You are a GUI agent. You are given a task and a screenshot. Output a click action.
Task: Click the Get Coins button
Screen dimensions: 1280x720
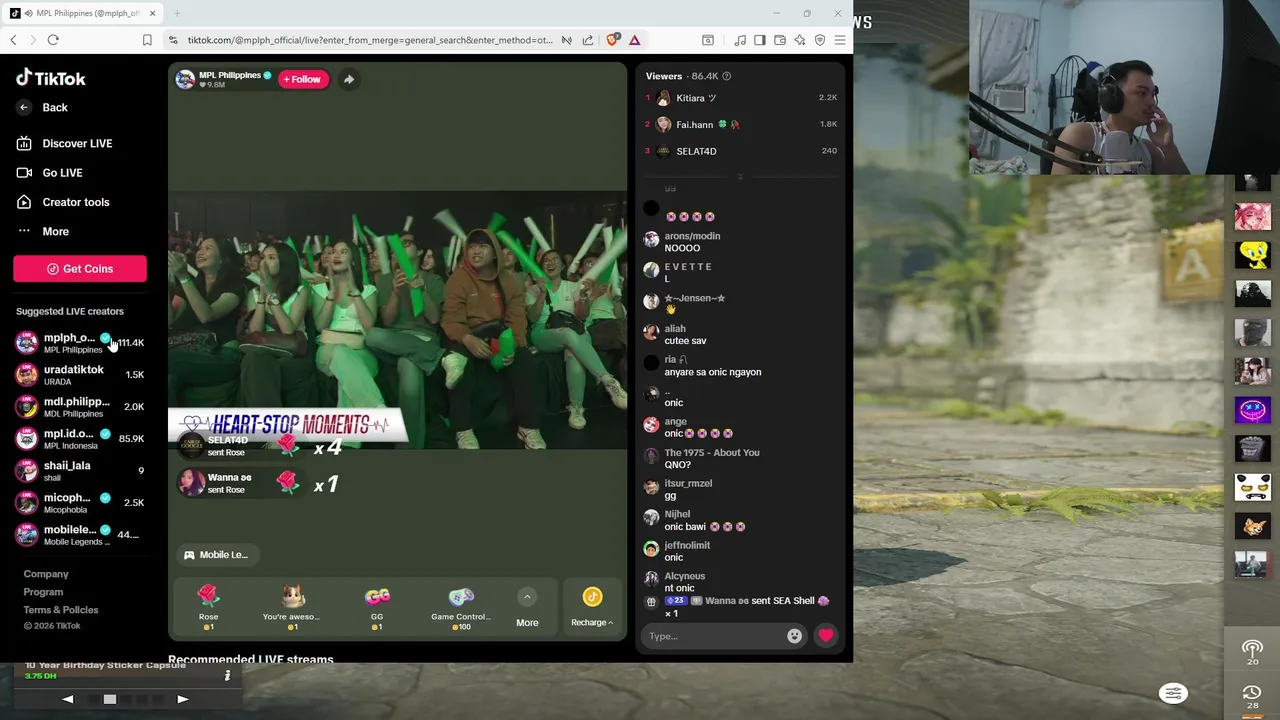[80, 268]
